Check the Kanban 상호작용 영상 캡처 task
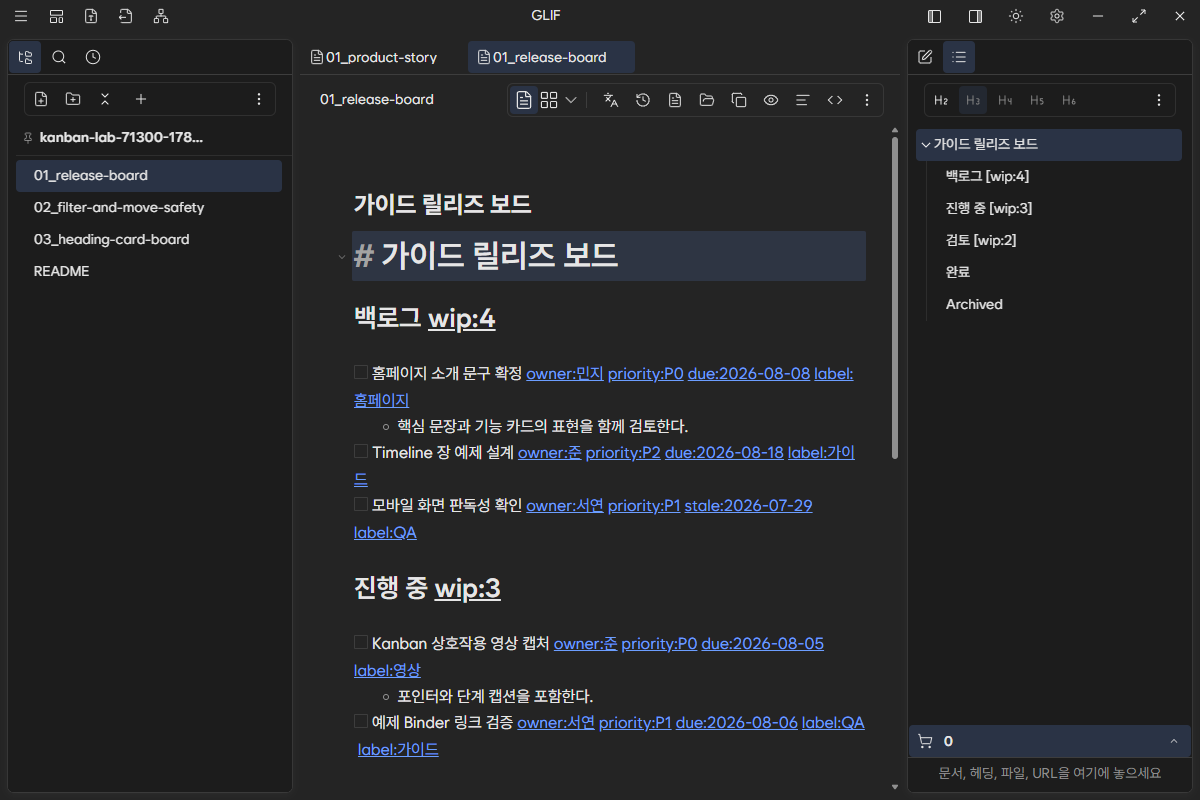The image size is (1200, 800). click(361, 642)
